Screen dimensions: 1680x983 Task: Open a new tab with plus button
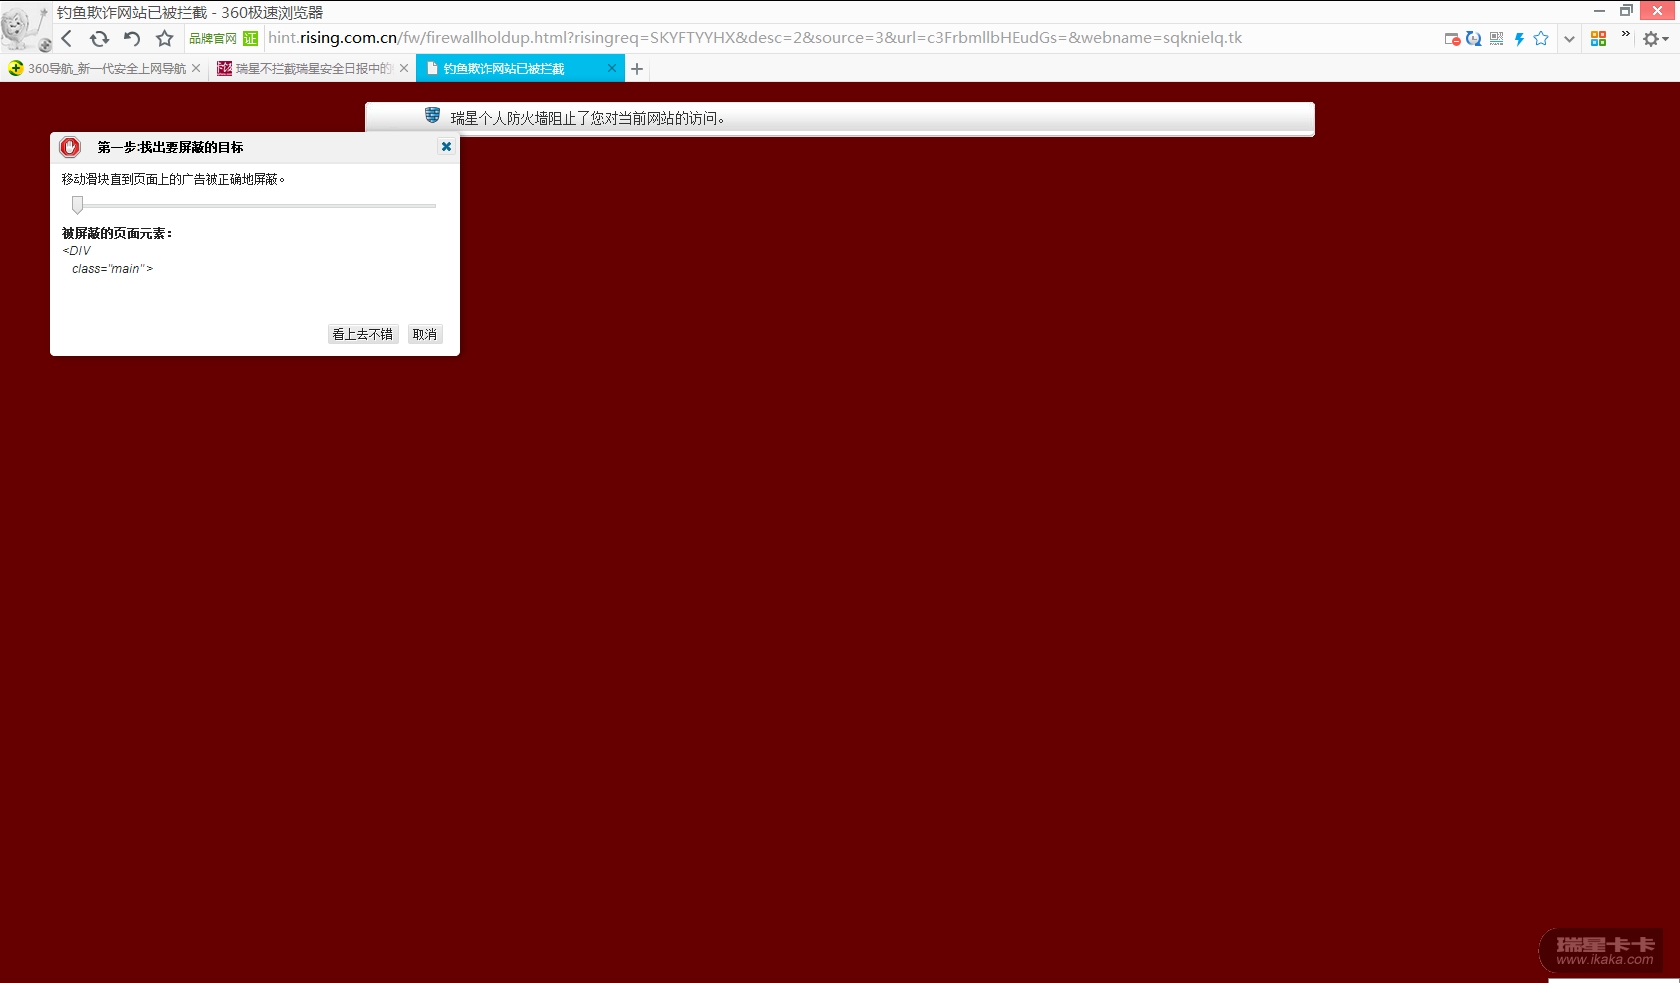click(637, 69)
